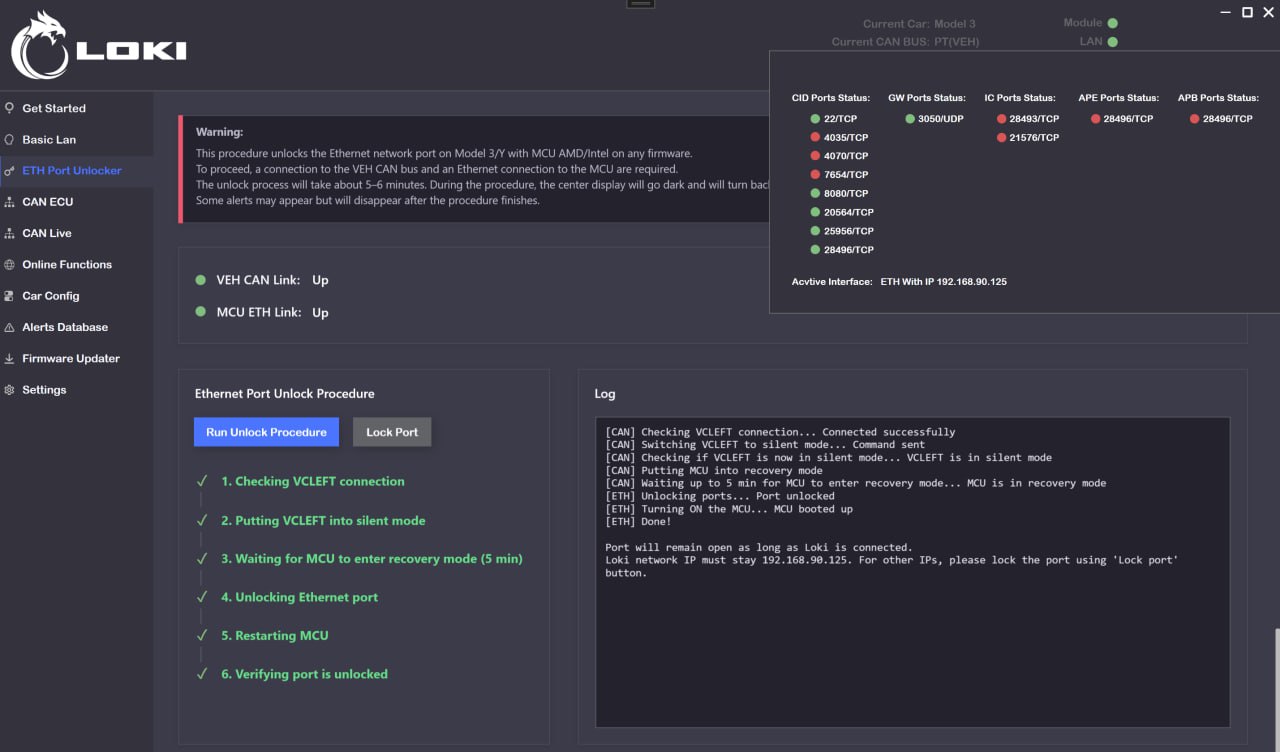Viewport: 1280px width, 752px height.
Task: Click the vertical scrollbar at right edge
Action: click(1276, 690)
